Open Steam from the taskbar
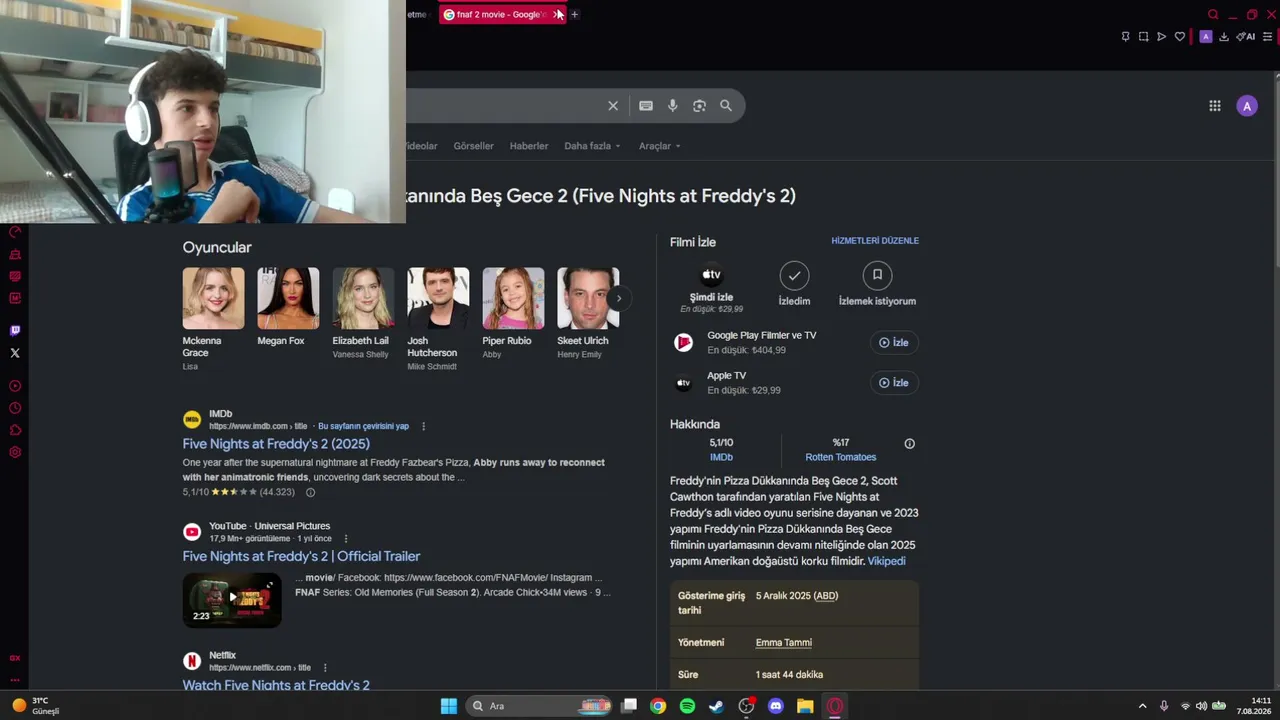The height and width of the screenshot is (720, 1280). (x=716, y=706)
